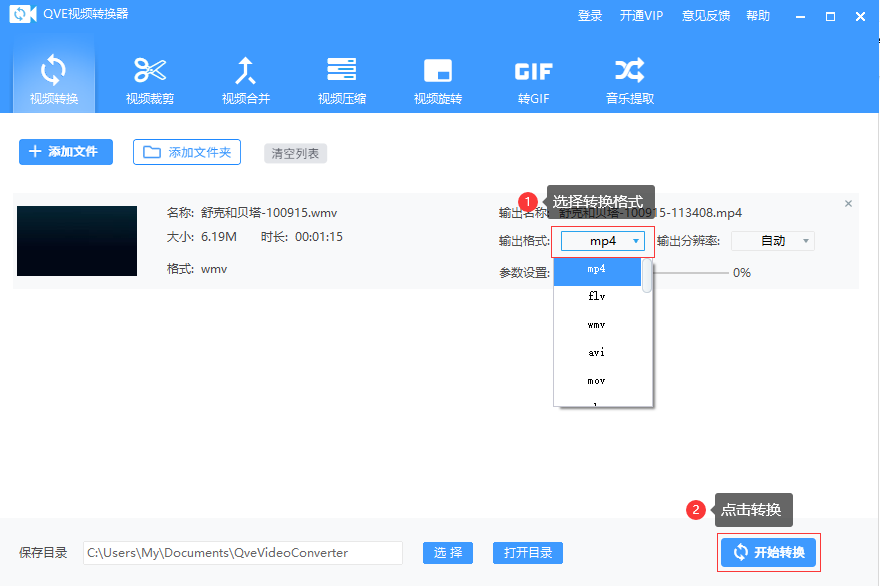
Task: Click 选择 to choose the save directory
Action: [x=448, y=553]
